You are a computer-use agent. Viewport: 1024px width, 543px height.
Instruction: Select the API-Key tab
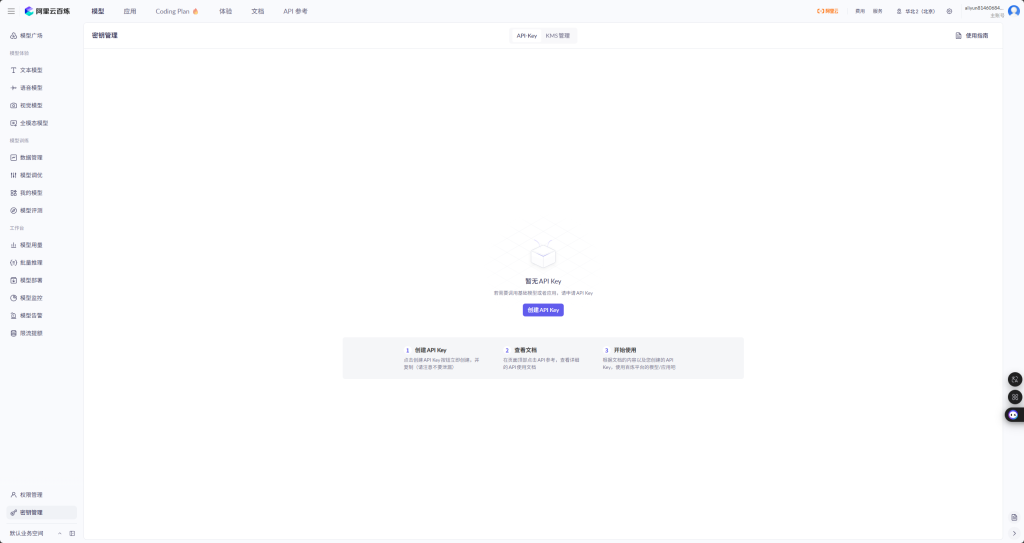tap(526, 35)
